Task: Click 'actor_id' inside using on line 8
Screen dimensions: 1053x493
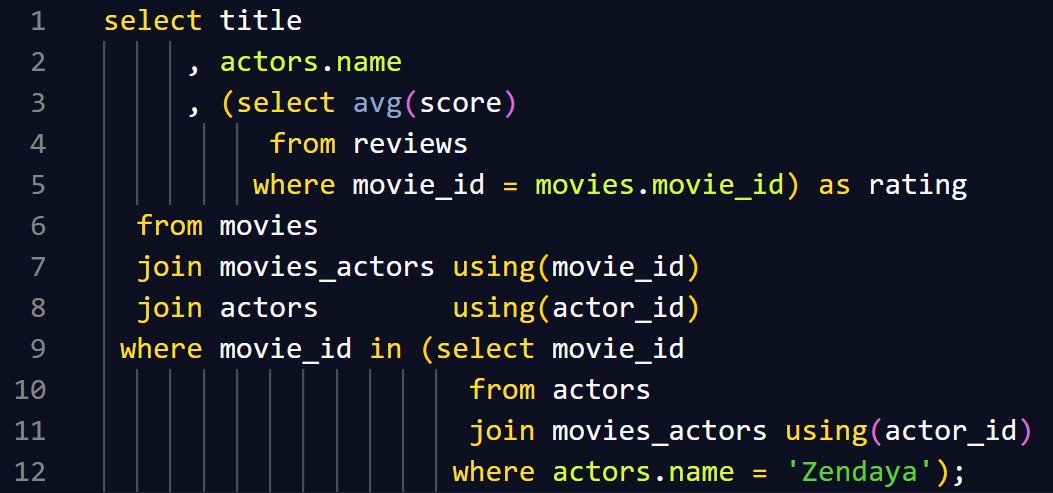Action: (x=617, y=308)
